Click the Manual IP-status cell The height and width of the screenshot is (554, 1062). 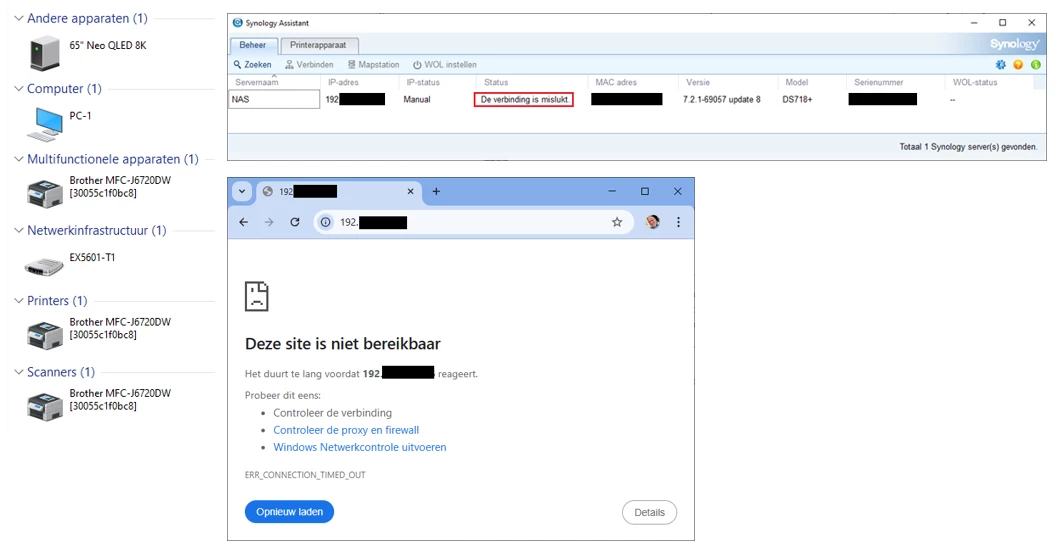click(417, 100)
